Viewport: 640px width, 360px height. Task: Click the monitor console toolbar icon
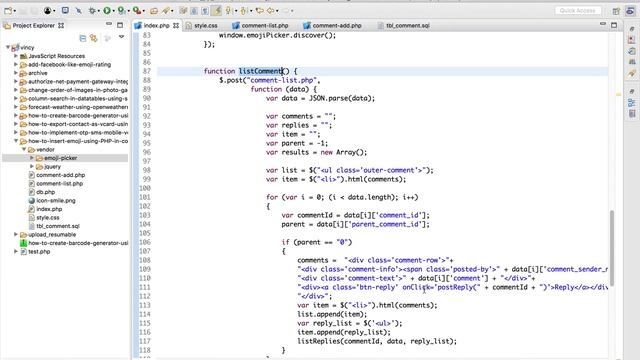tap(65, 11)
